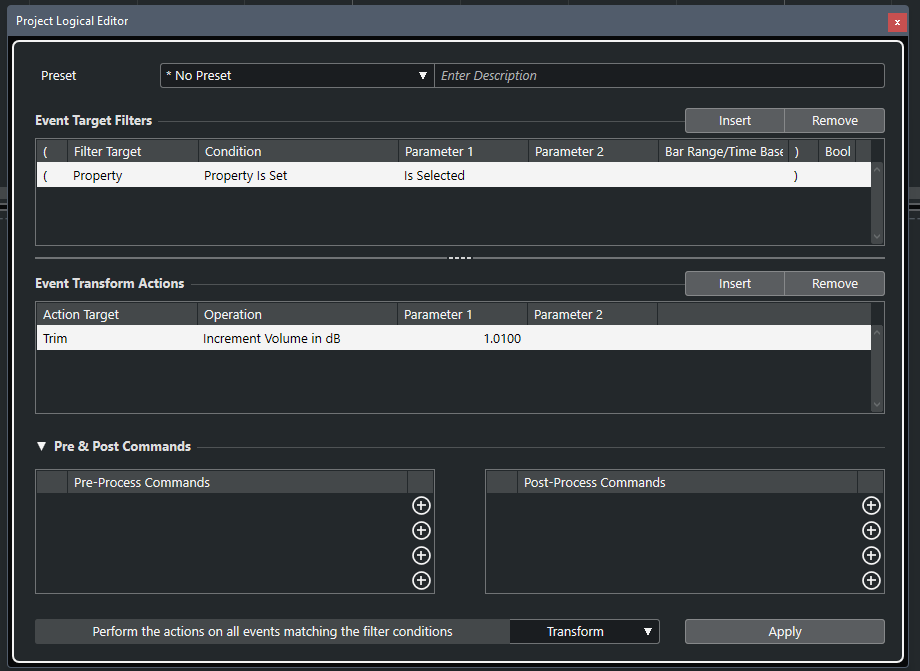Viewport: 920px width, 671px height.
Task: Insert a new Event Target Filter
Action: click(734, 121)
